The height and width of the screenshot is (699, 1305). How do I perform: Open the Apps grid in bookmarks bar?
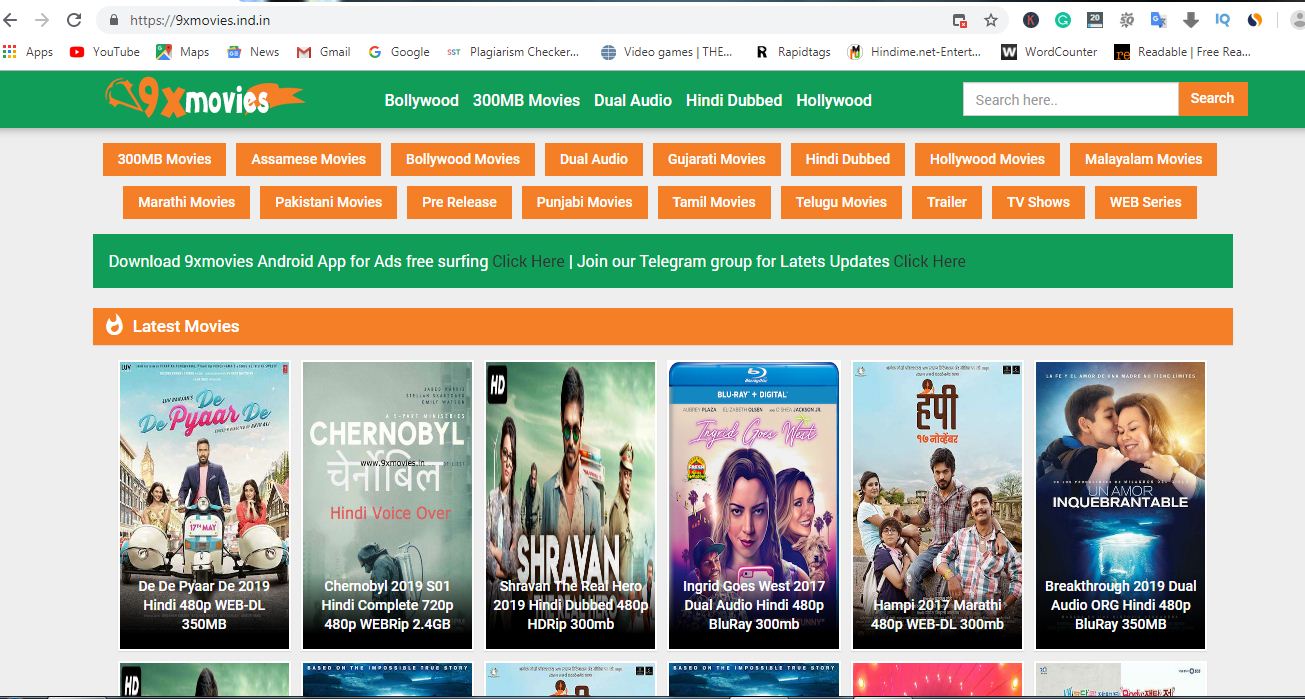28,52
